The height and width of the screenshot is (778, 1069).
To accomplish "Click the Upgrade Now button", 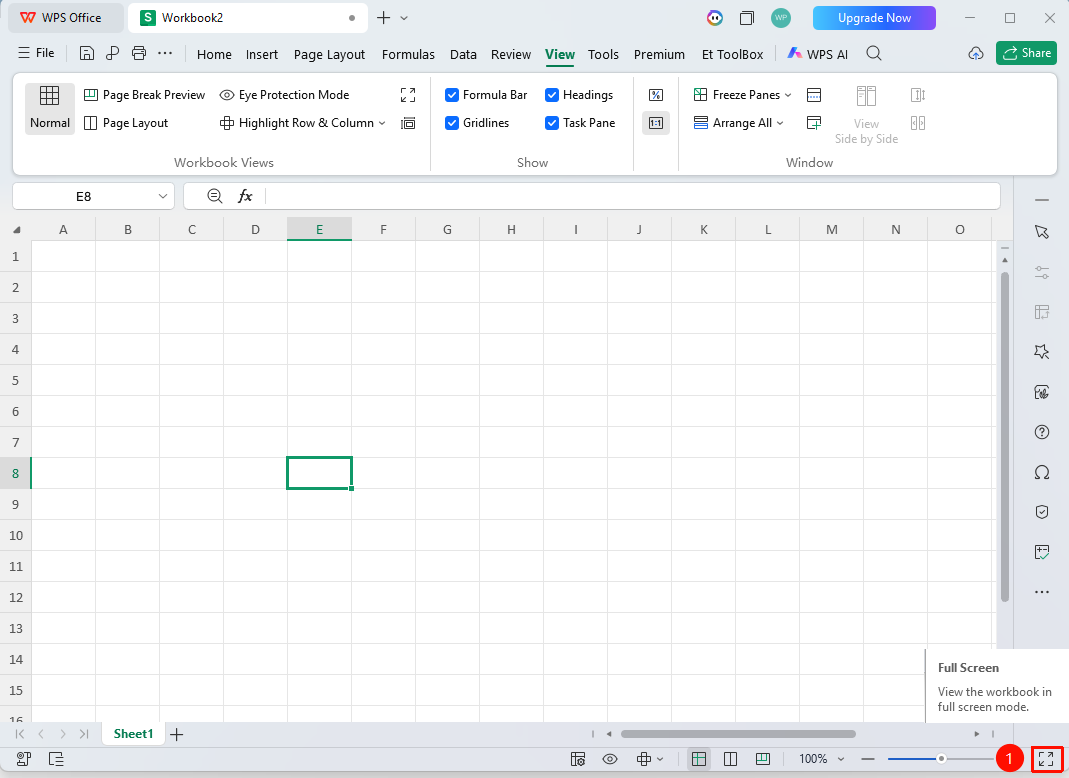I will click(874, 18).
